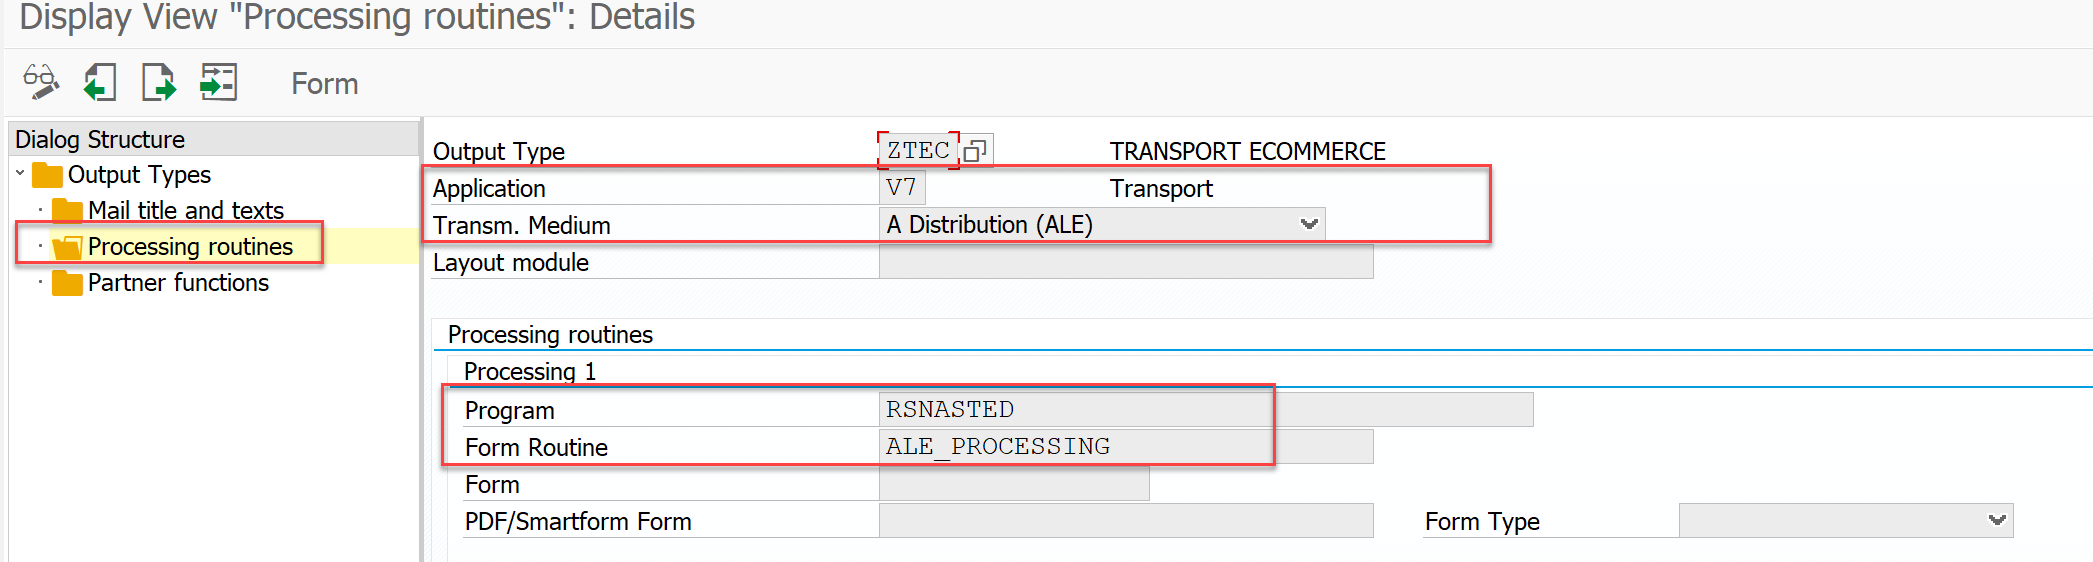Open the Transm. Medium dropdown
2093x562 pixels.
(1308, 224)
